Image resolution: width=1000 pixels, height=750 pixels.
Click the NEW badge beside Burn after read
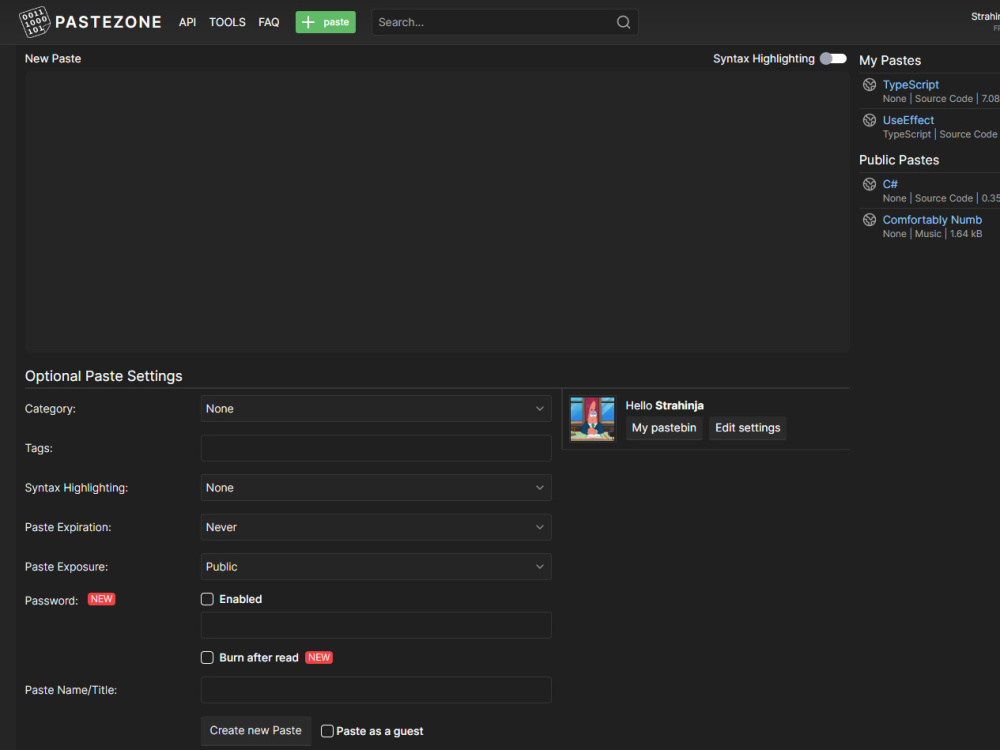pos(319,658)
